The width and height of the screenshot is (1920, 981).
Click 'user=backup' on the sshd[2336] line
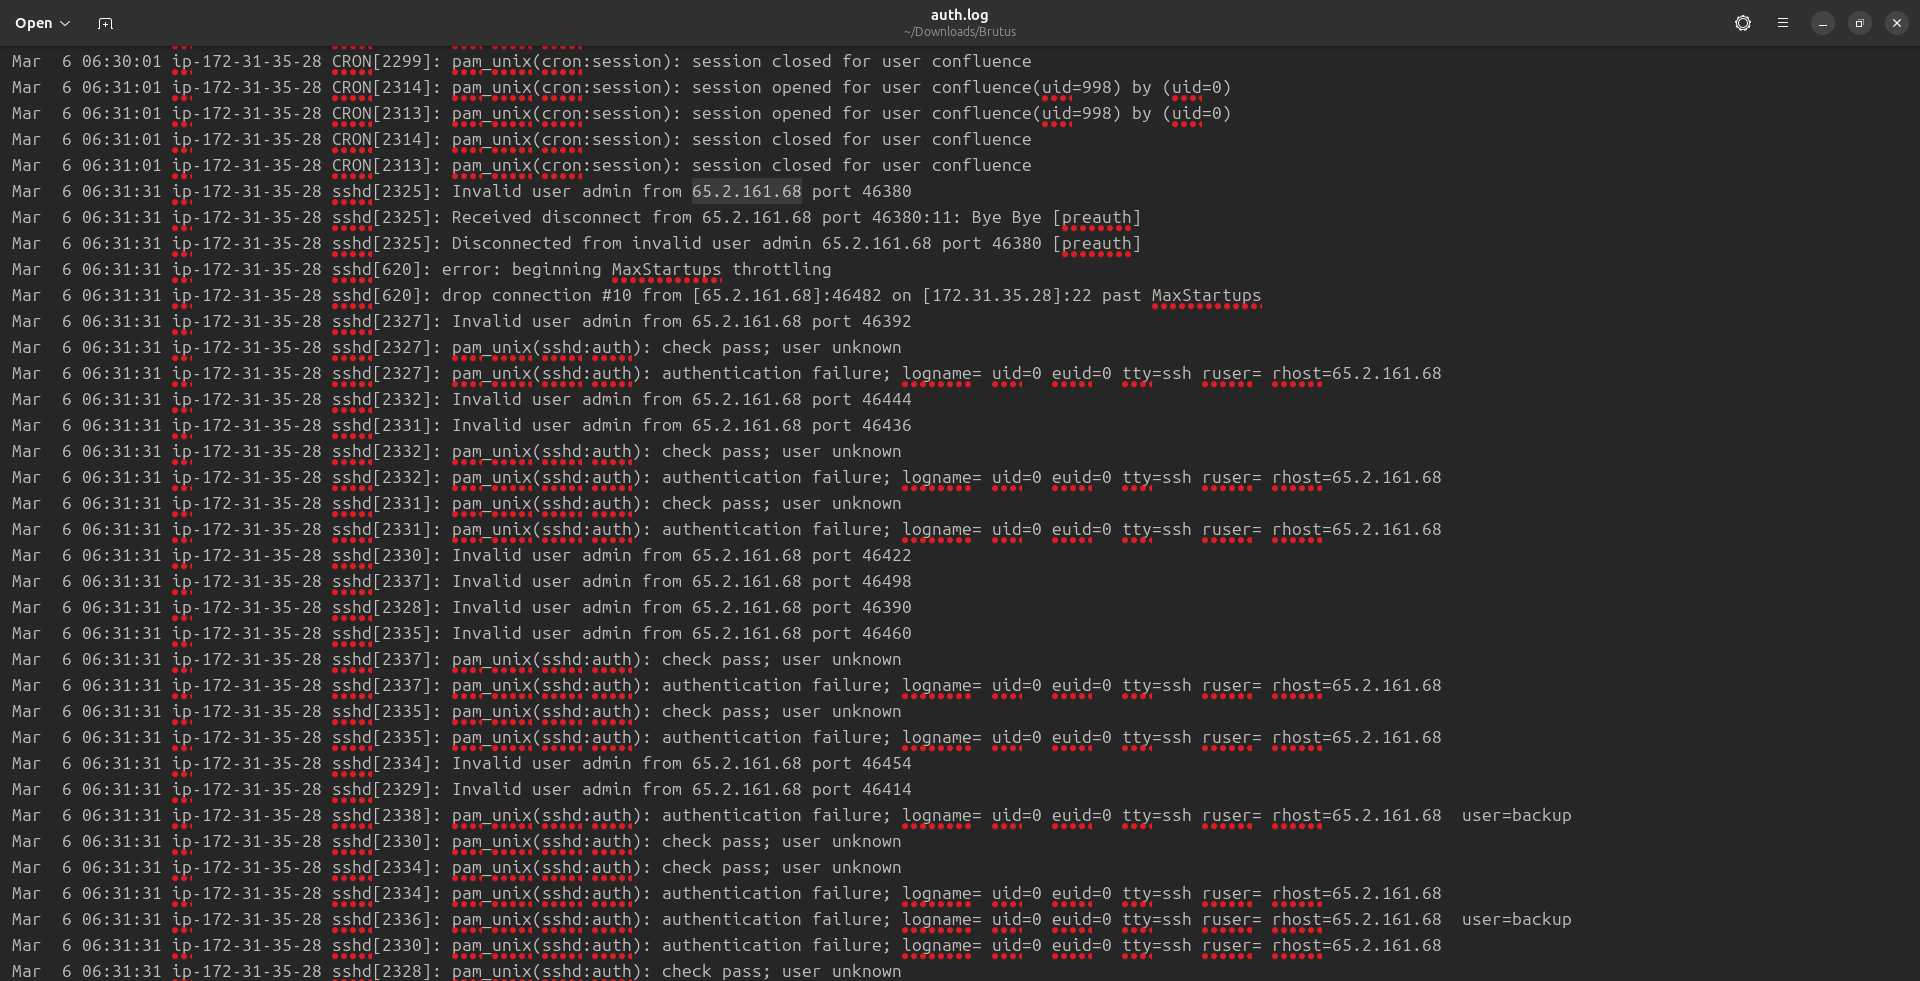pyautogui.click(x=1517, y=920)
